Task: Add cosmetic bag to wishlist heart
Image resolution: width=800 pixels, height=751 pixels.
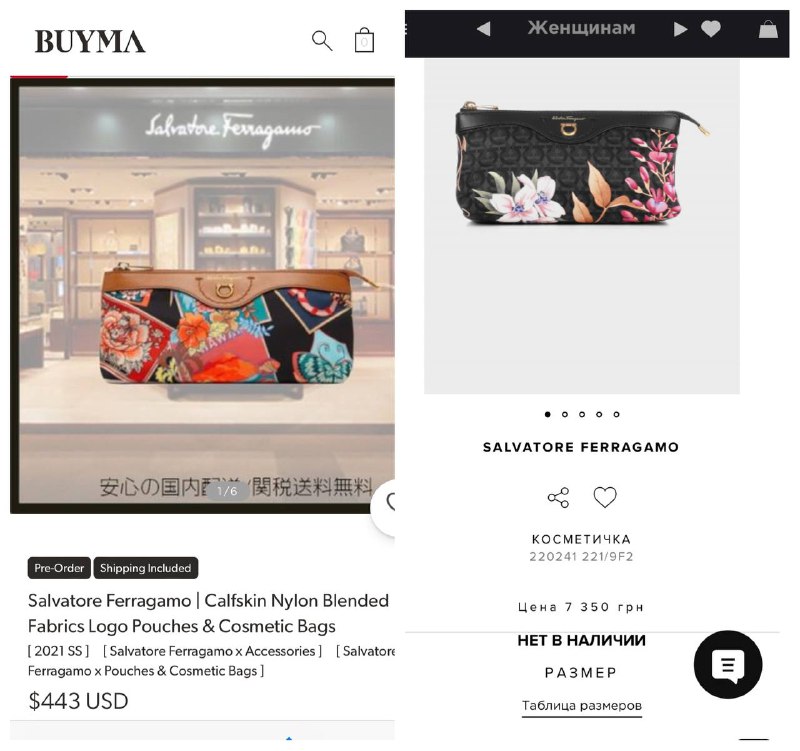Action: pos(605,497)
